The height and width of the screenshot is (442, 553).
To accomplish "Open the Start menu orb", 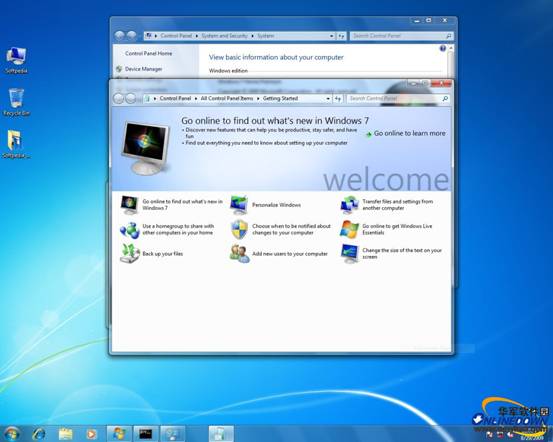I will click(11, 434).
